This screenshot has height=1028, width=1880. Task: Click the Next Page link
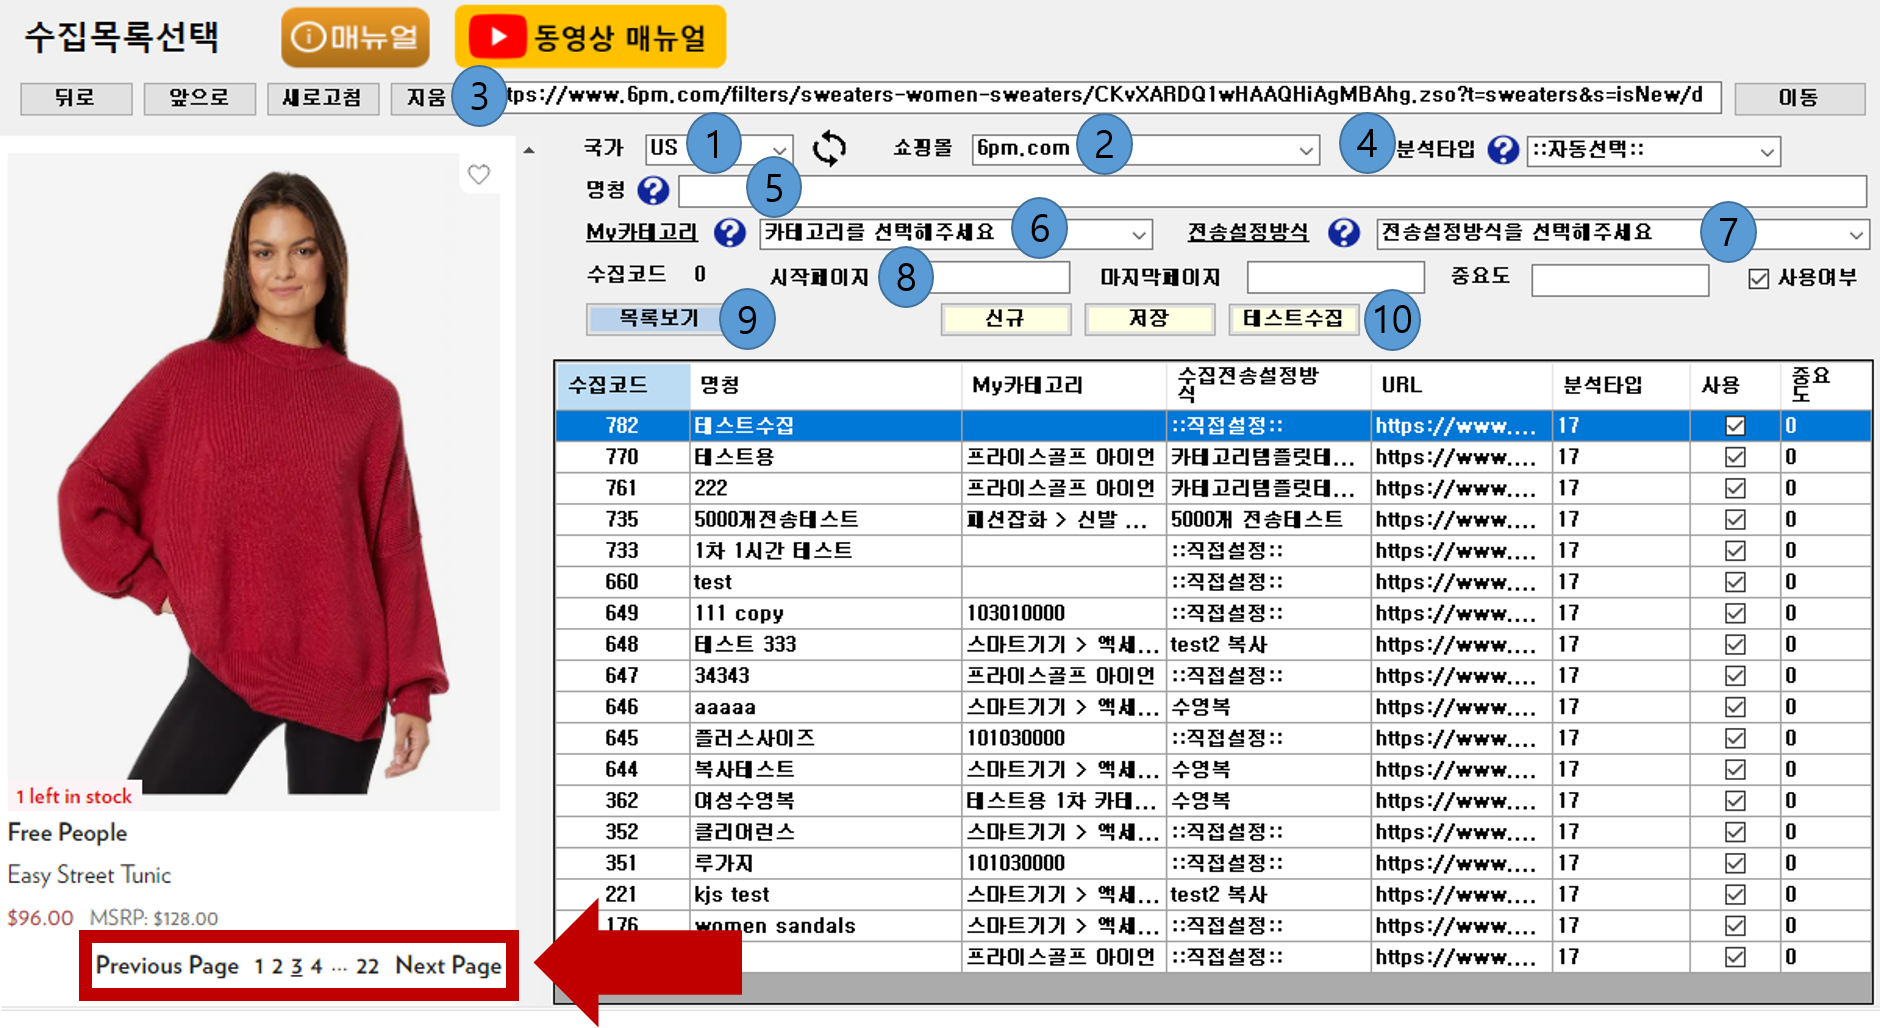[448, 966]
